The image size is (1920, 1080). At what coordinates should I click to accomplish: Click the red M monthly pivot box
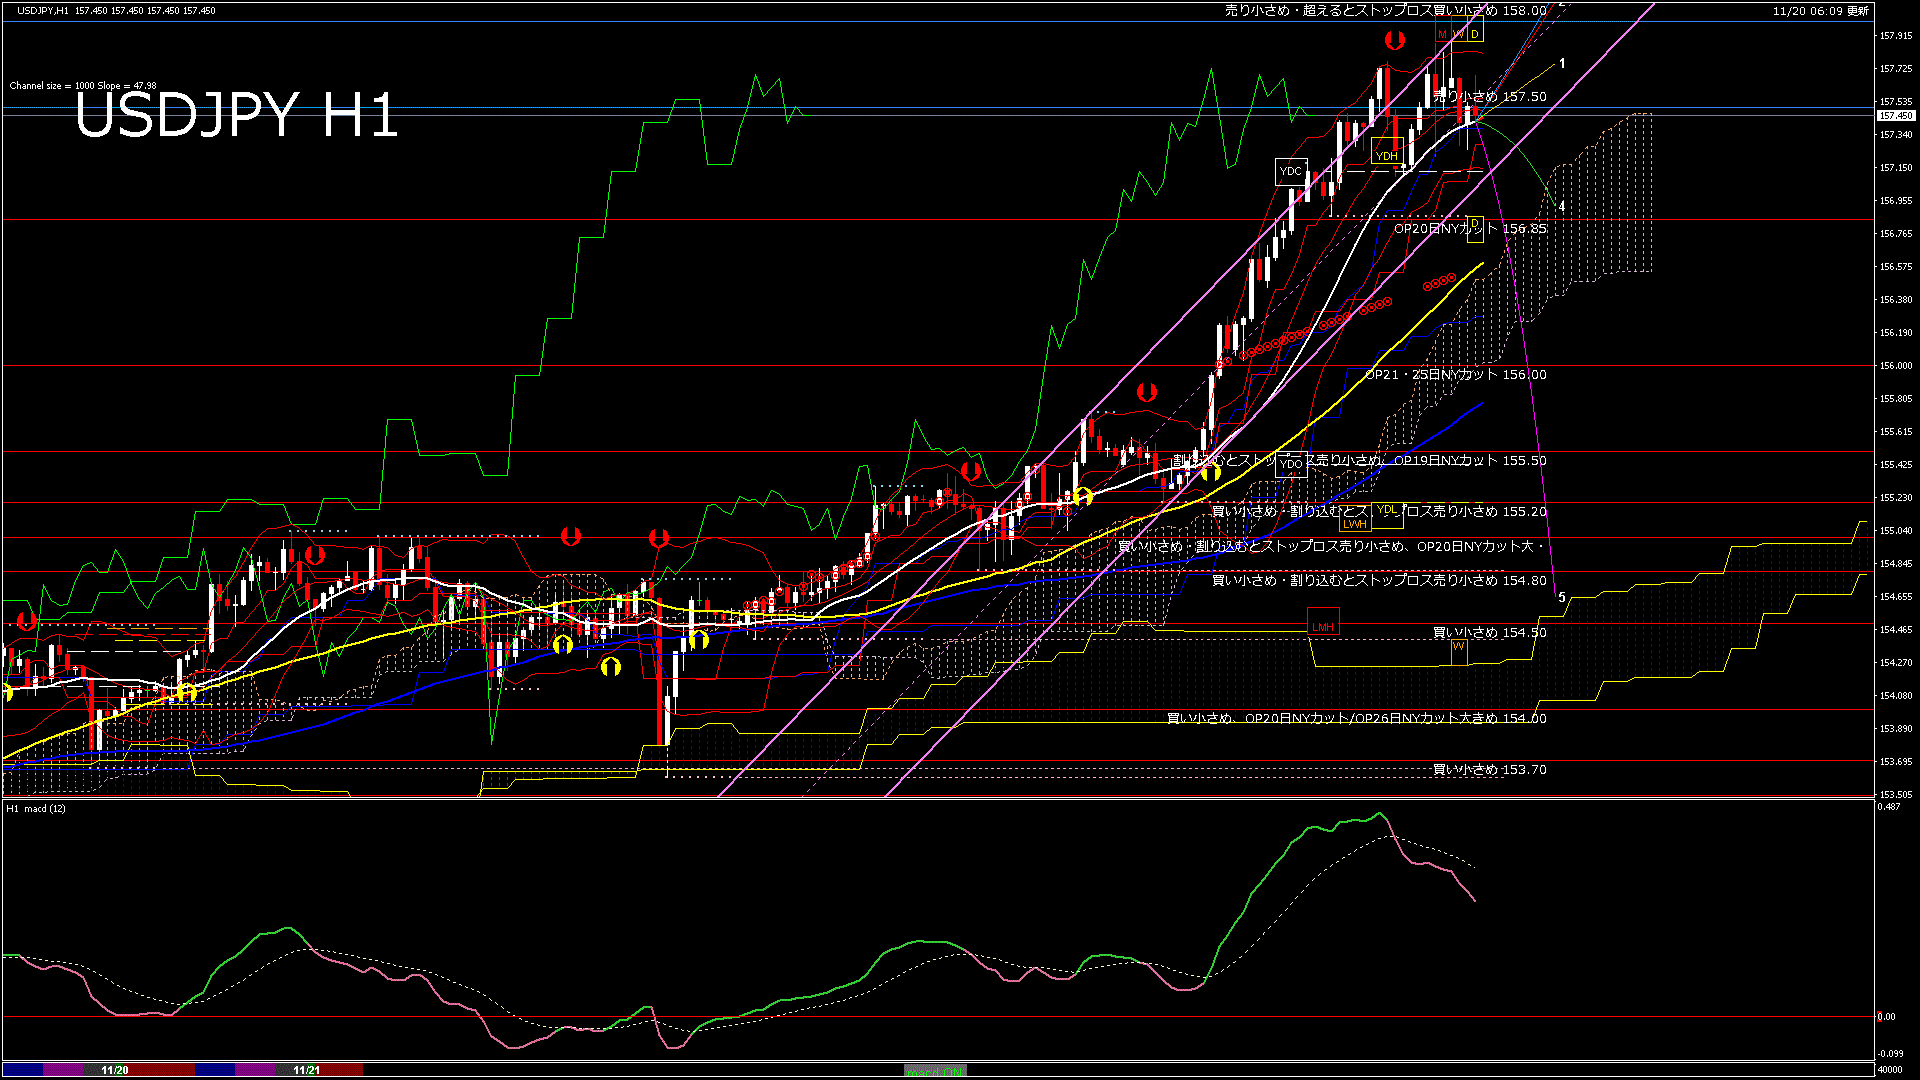1442,34
